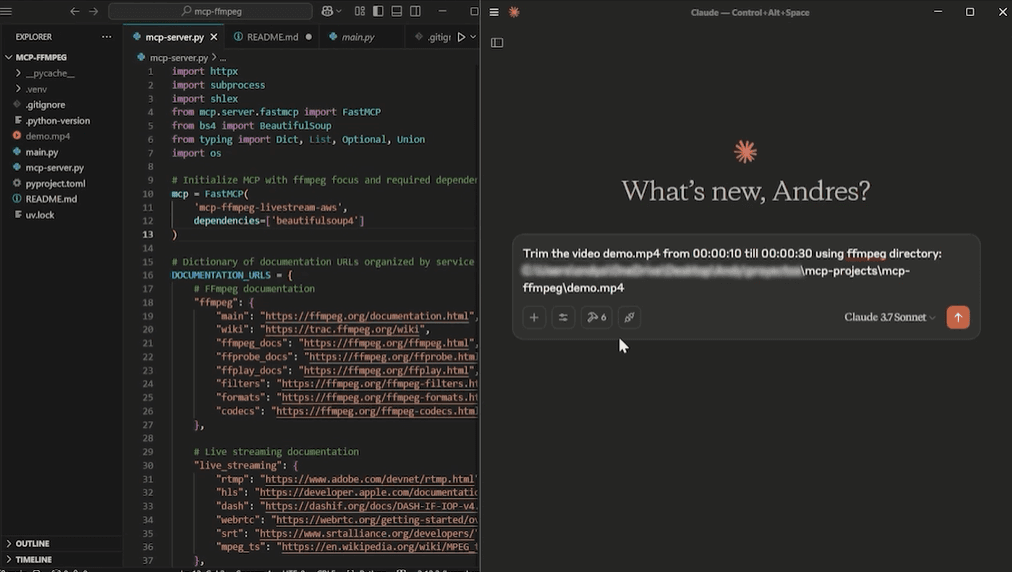Go back with the VS Code left arrow

tap(75, 11)
